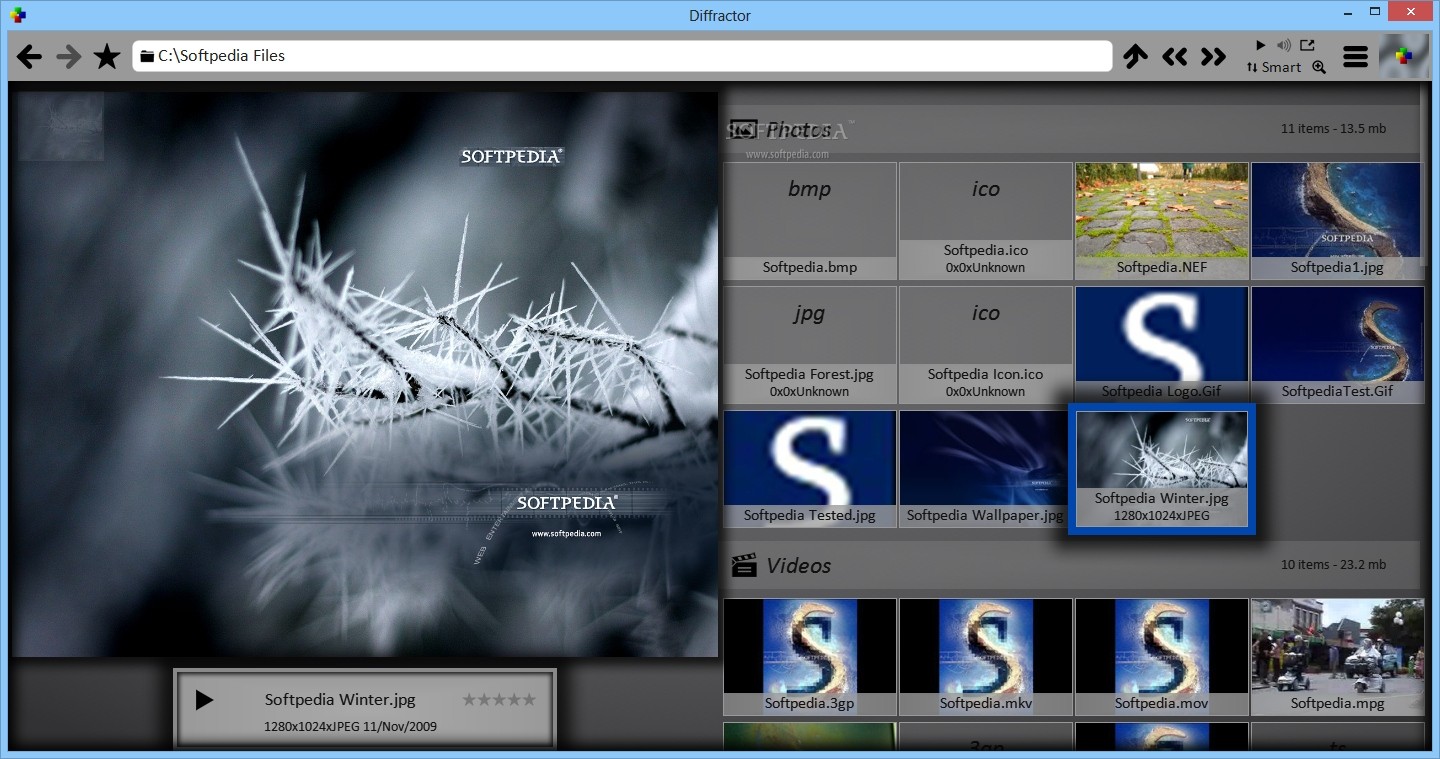Select the Softpedia.ico thumbnail
Screen dimensions: 1440x759
point(986,221)
